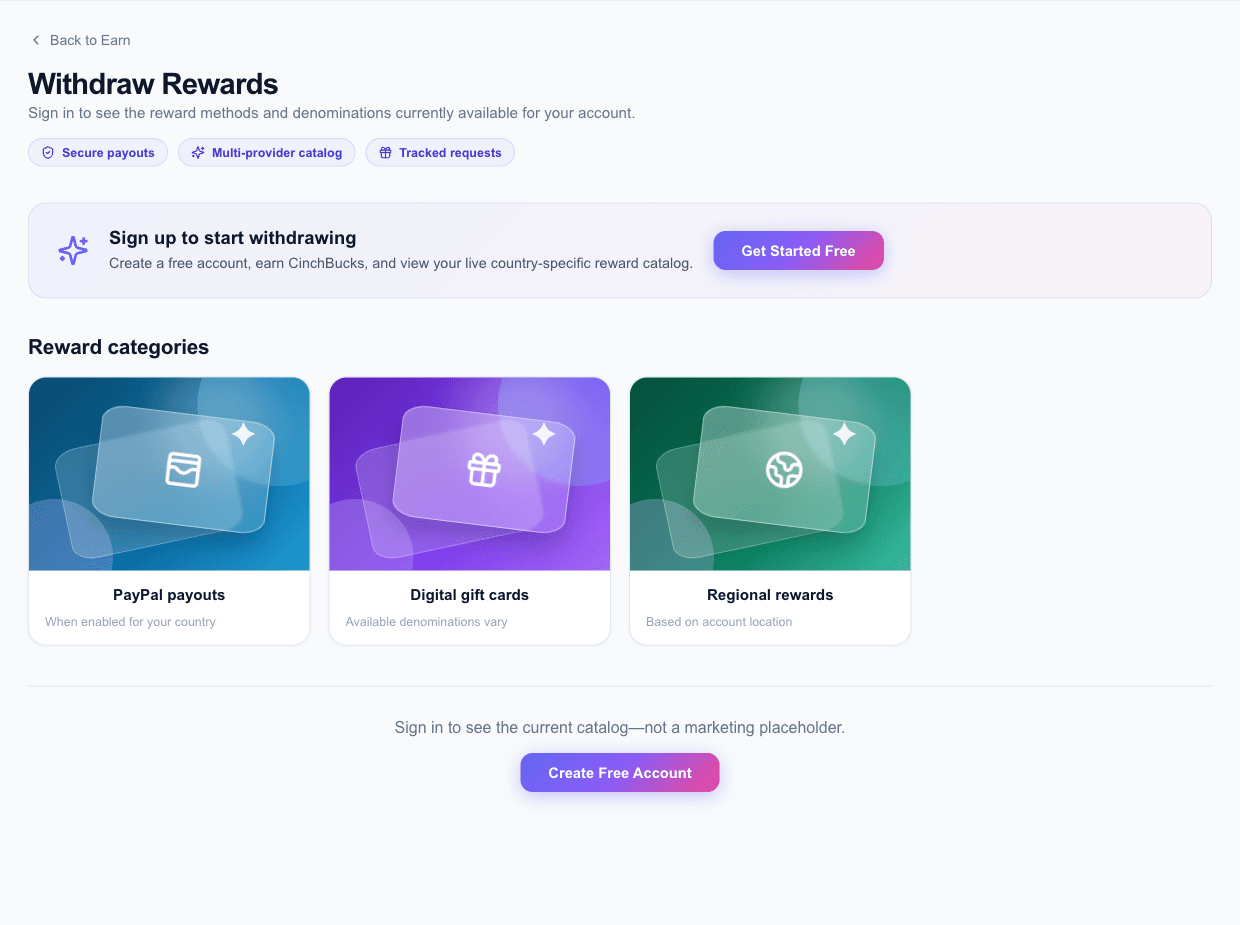
Task: Click the star sparkle on PayPal card
Action: coord(243,434)
